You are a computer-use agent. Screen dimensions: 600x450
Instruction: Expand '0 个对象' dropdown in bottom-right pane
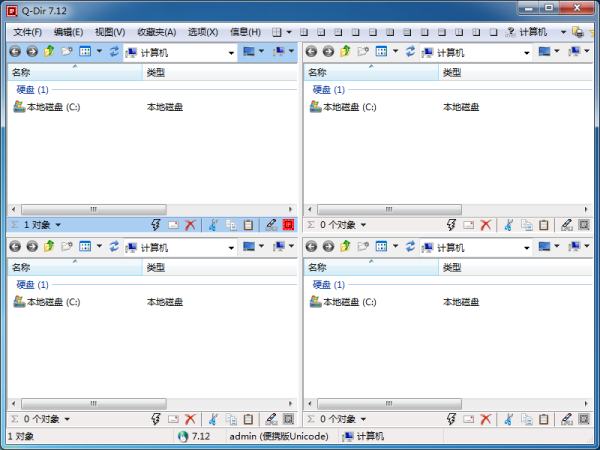pos(363,419)
